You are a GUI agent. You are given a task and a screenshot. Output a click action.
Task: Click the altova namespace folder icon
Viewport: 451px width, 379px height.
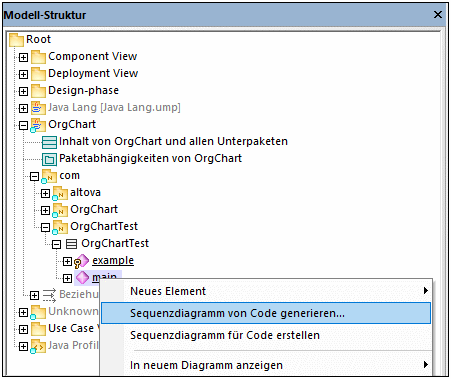[60, 193]
